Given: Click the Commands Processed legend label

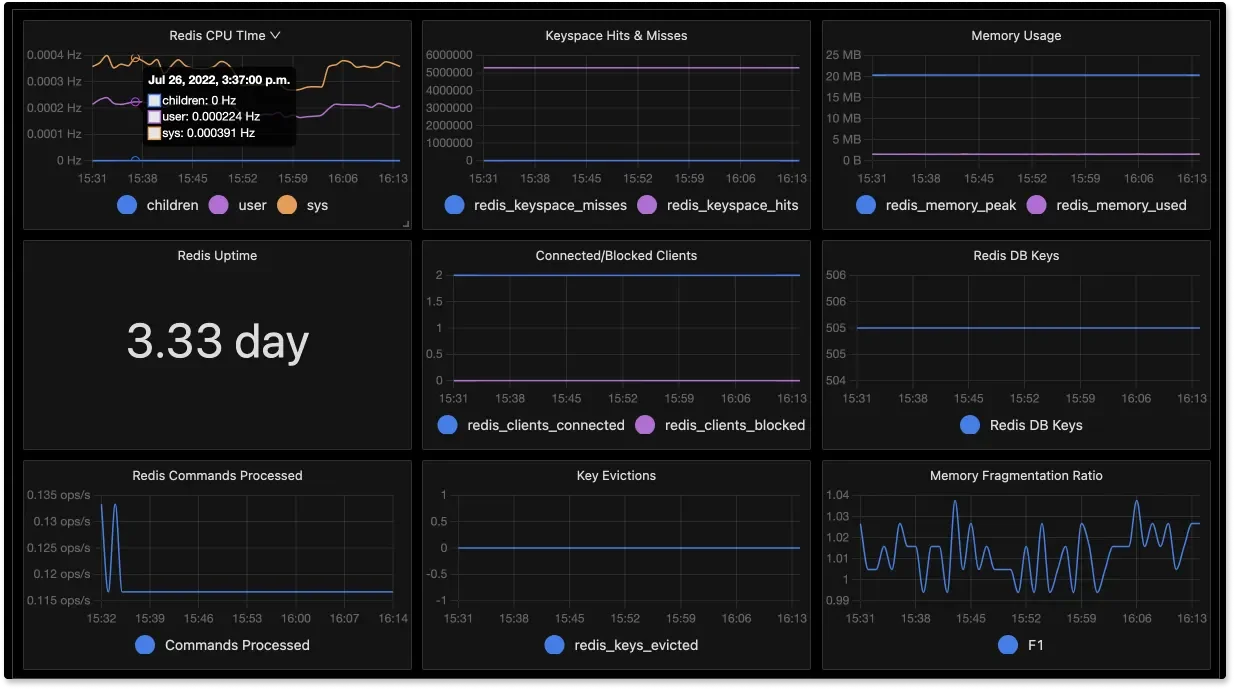Looking at the screenshot, I should coord(235,645).
